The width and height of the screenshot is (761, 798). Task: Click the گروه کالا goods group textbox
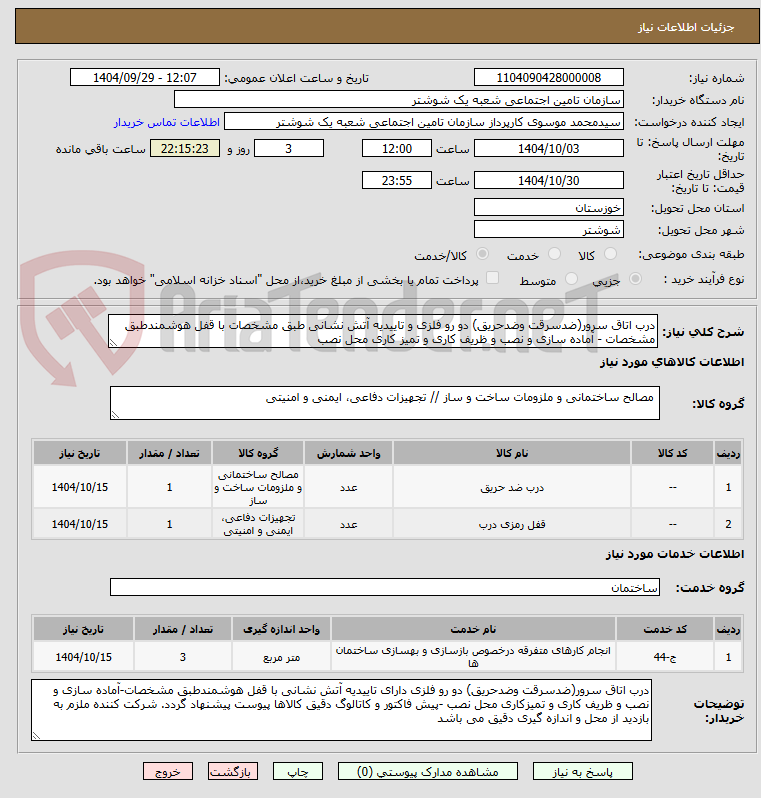385,403
